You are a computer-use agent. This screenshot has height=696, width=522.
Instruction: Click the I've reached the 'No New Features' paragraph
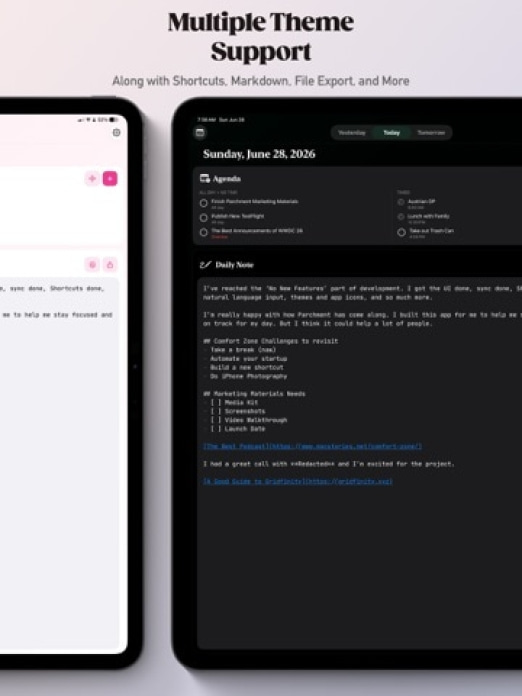click(x=362, y=293)
